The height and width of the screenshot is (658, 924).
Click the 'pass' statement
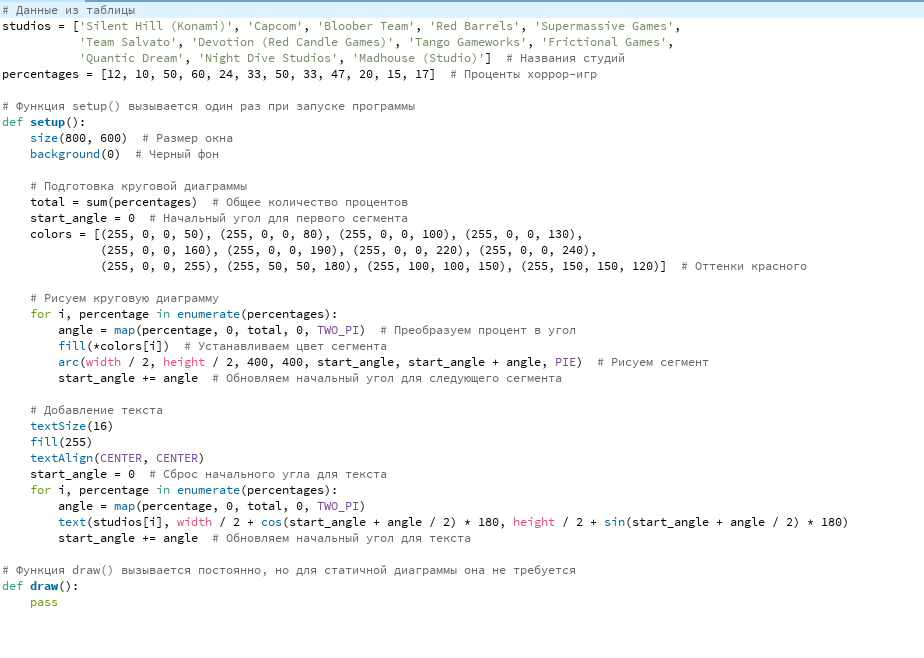[x=44, y=602]
